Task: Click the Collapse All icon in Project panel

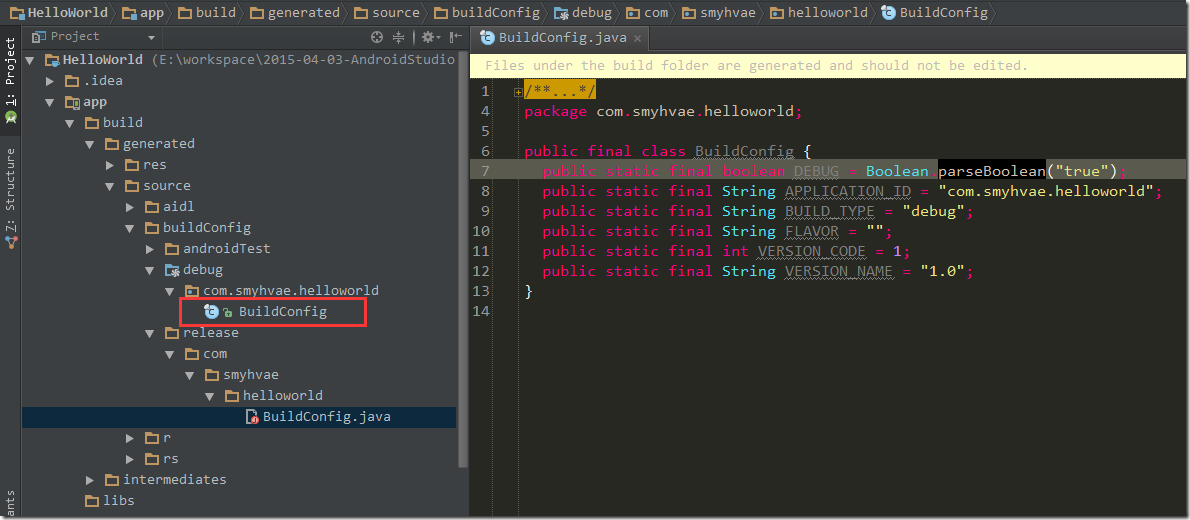Action: pos(399,37)
